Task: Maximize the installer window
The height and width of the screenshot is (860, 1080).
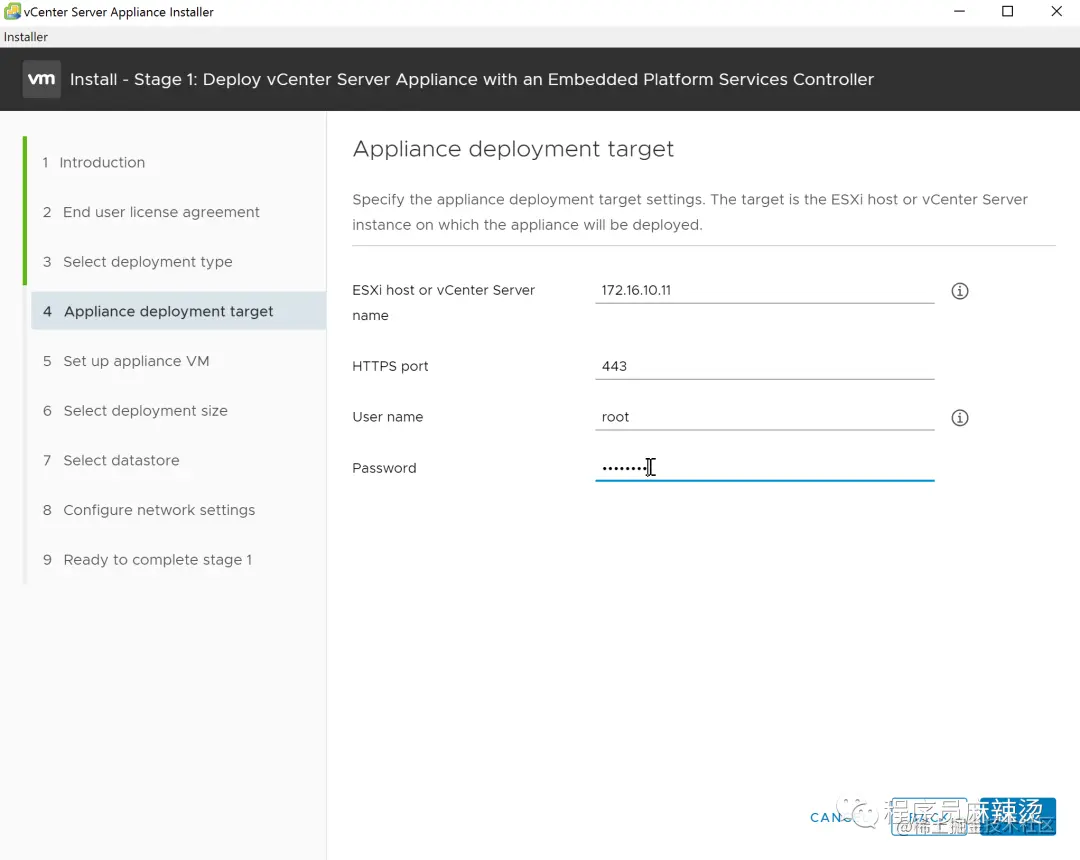Action: (1007, 12)
